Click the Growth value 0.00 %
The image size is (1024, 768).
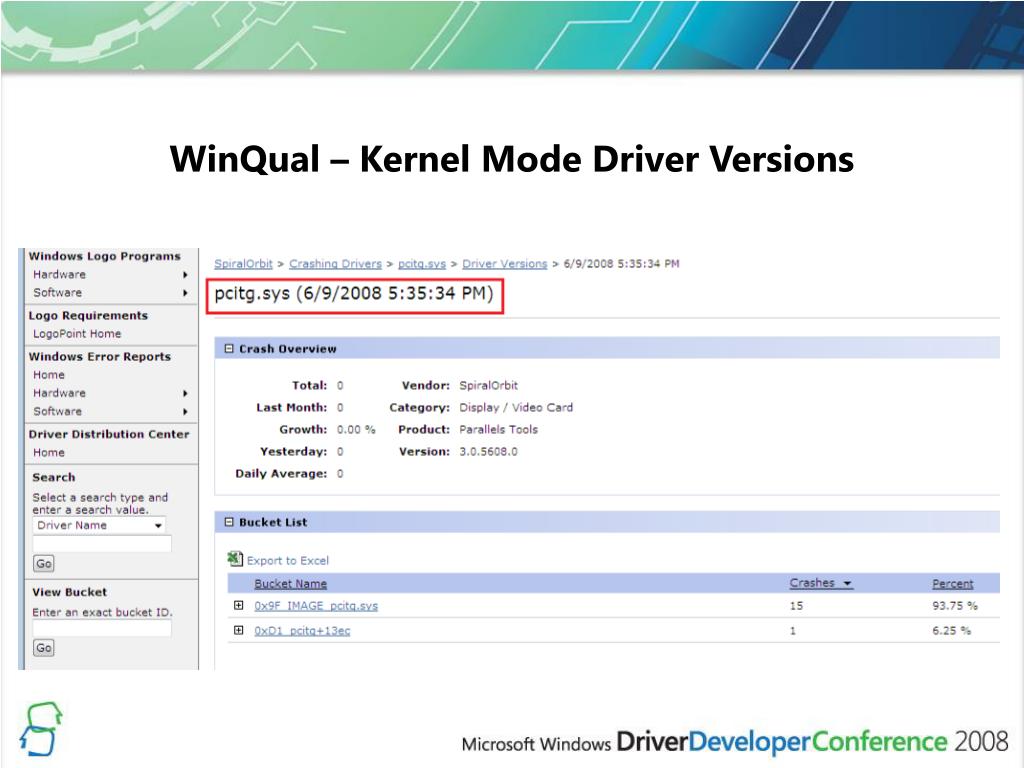click(x=356, y=430)
